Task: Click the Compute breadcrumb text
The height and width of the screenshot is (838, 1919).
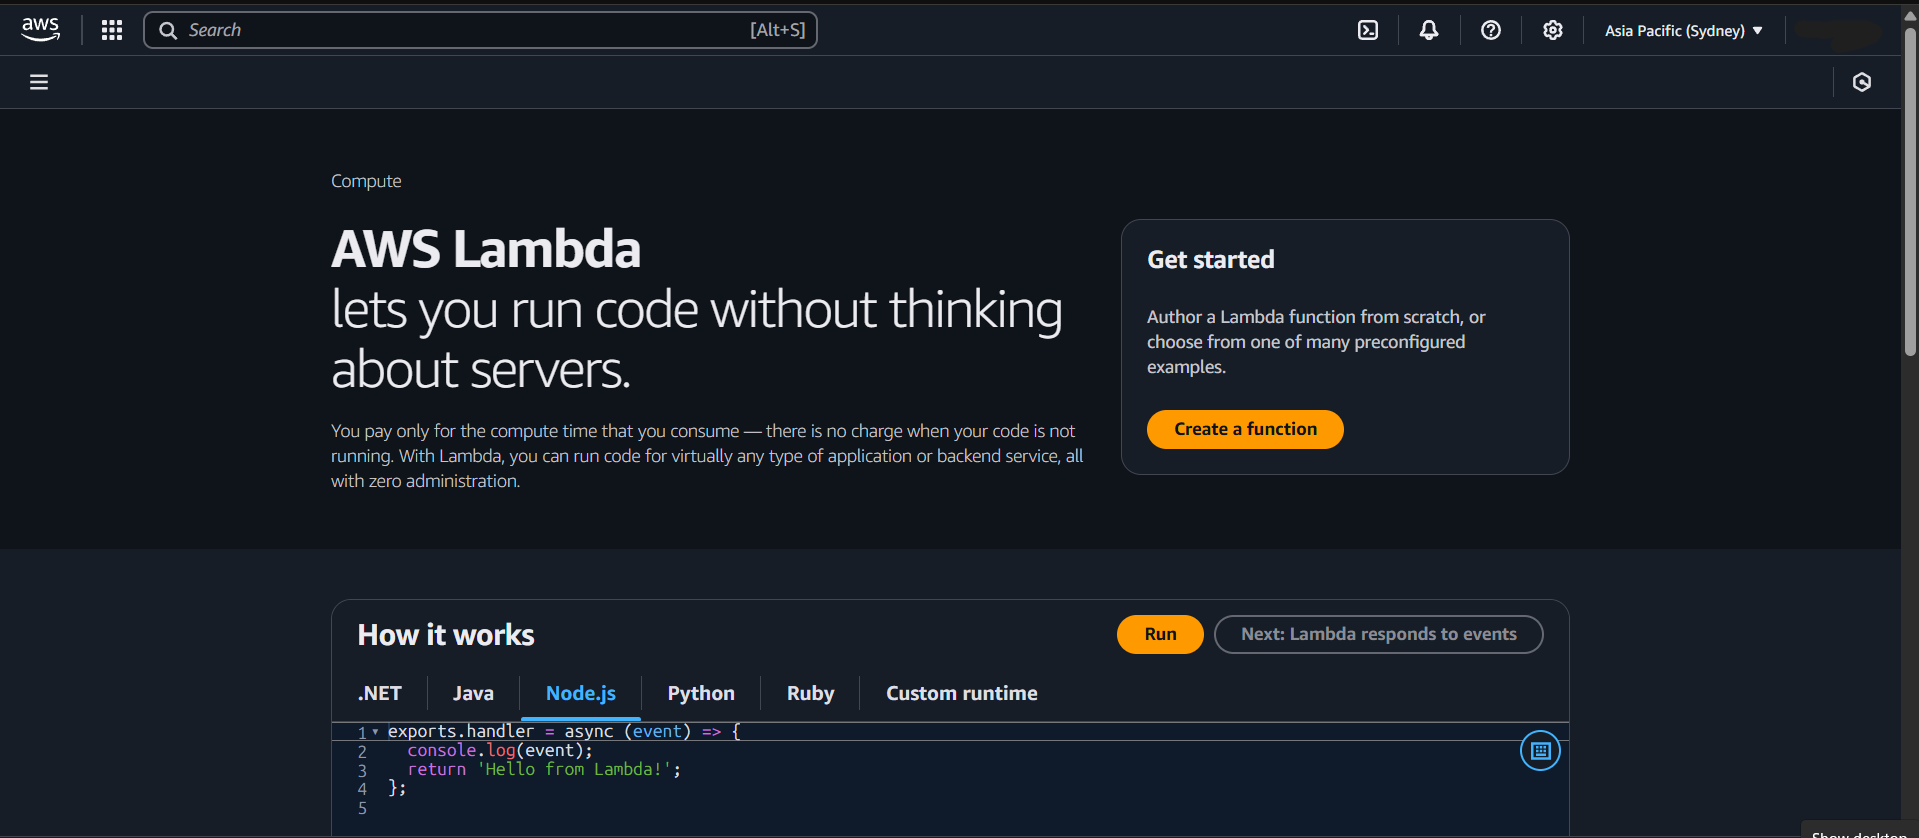Action: (366, 181)
